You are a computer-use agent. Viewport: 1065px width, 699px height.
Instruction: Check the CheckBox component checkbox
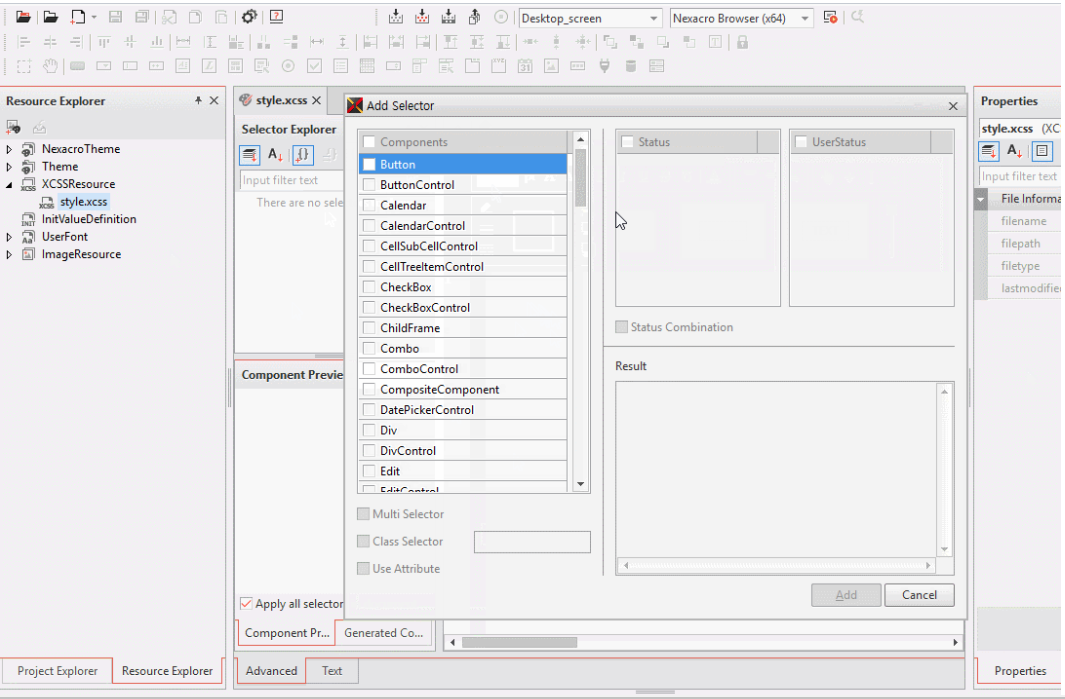pos(369,287)
